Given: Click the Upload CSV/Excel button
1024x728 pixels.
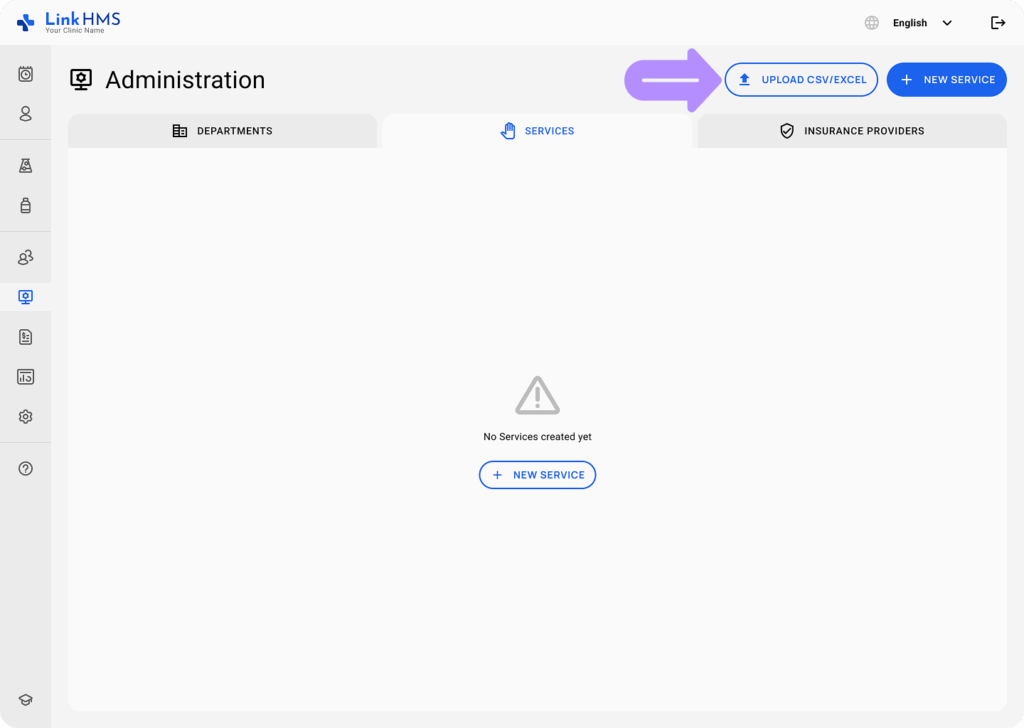Looking at the screenshot, I should (x=801, y=80).
